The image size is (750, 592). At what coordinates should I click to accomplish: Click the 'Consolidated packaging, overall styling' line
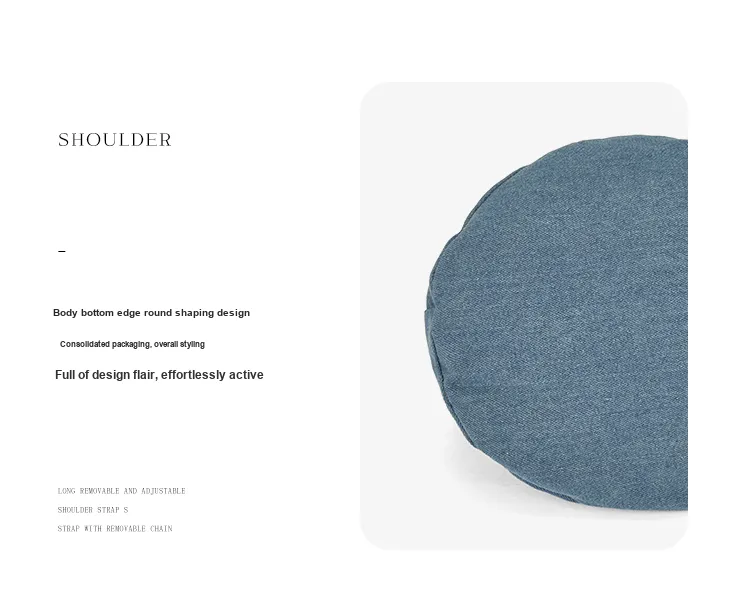(132, 344)
